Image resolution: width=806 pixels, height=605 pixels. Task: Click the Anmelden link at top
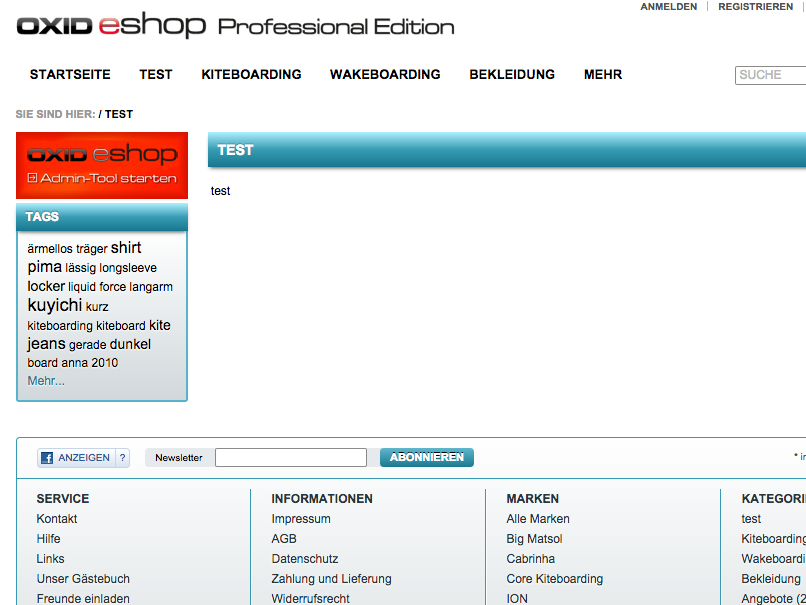pyautogui.click(x=668, y=7)
